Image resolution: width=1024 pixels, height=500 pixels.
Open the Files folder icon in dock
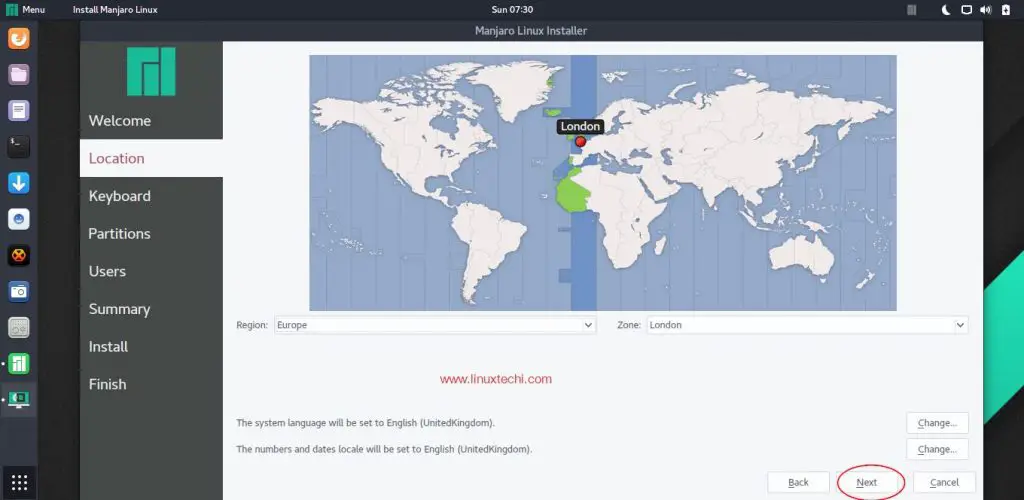pyautogui.click(x=18, y=74)
